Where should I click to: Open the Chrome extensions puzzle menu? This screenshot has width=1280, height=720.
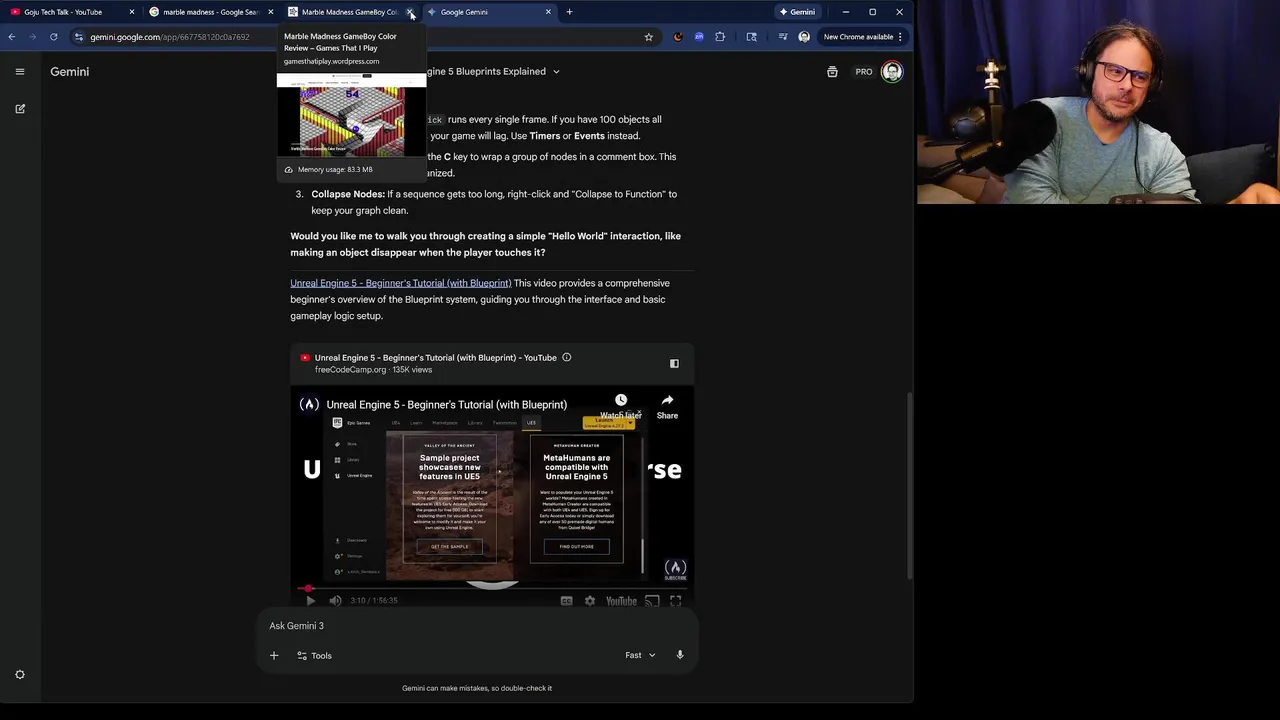pos(720,37)
